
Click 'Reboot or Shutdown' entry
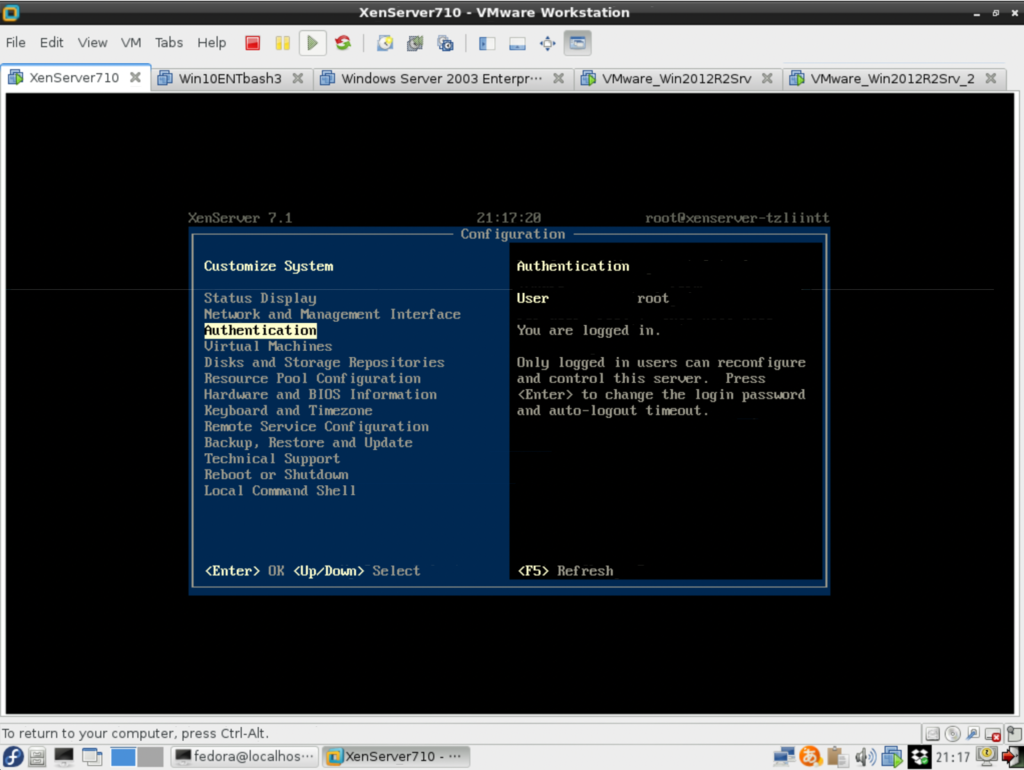(276, 475)
